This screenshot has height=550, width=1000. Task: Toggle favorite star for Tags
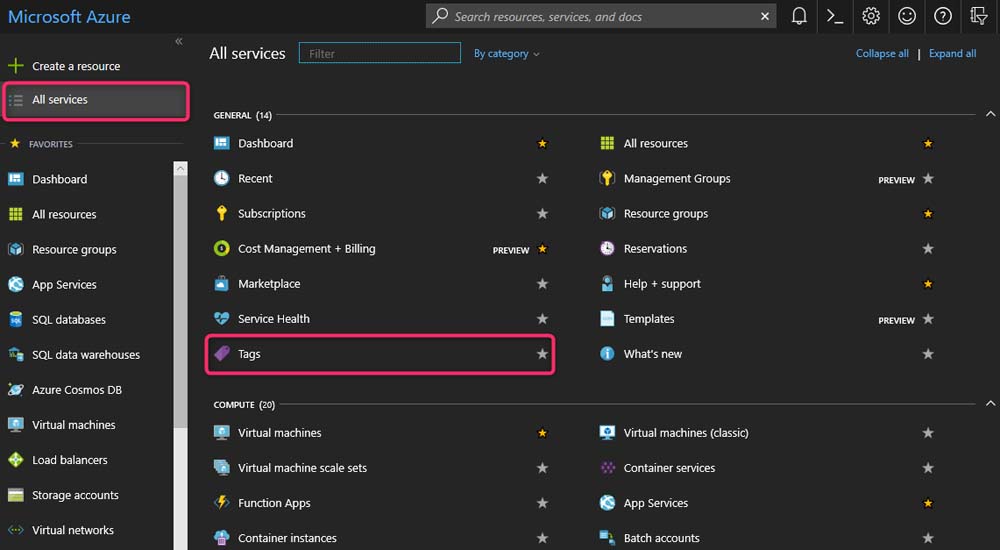pos(542,354)
